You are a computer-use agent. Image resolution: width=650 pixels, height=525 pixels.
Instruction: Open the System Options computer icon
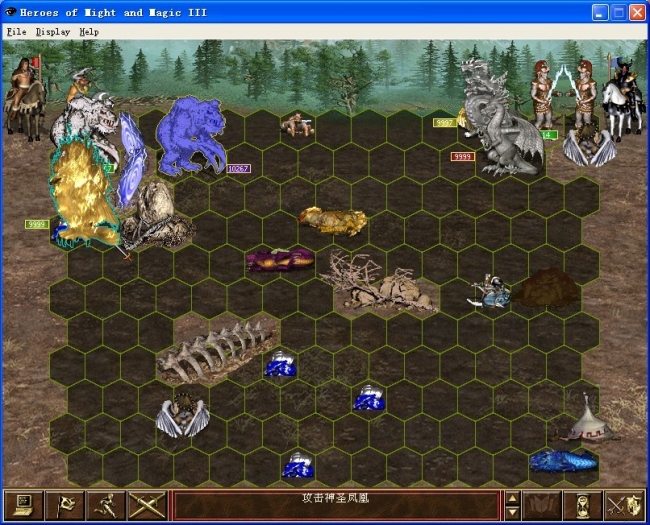click(23, 506)
